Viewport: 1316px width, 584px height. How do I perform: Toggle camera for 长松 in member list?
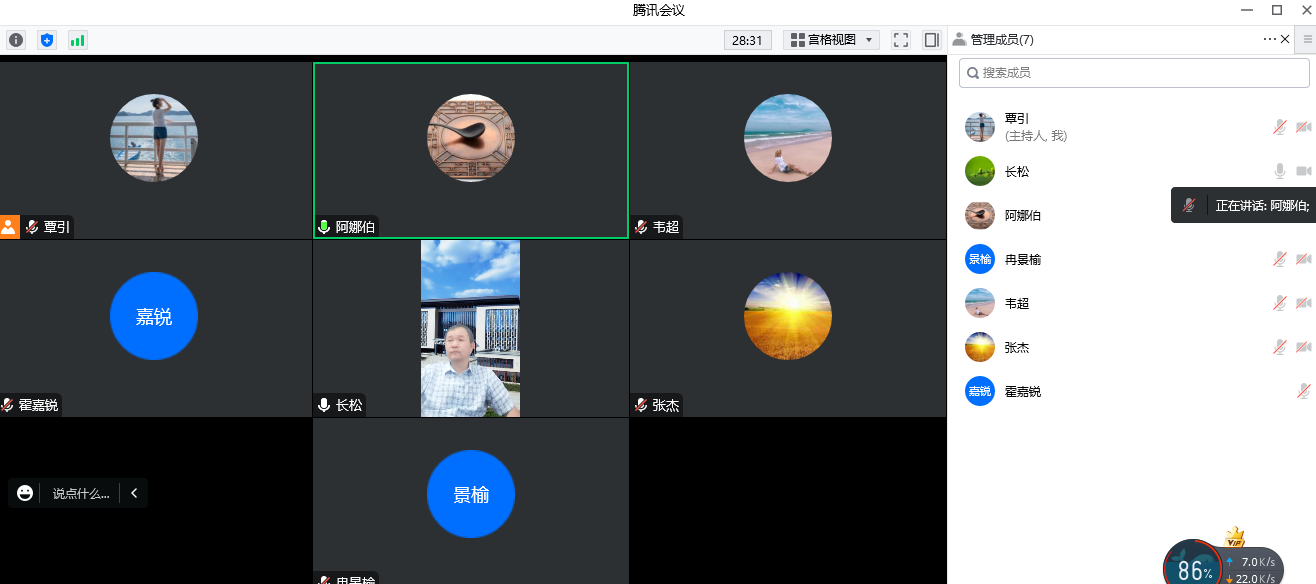click(x=1303, y=171)
